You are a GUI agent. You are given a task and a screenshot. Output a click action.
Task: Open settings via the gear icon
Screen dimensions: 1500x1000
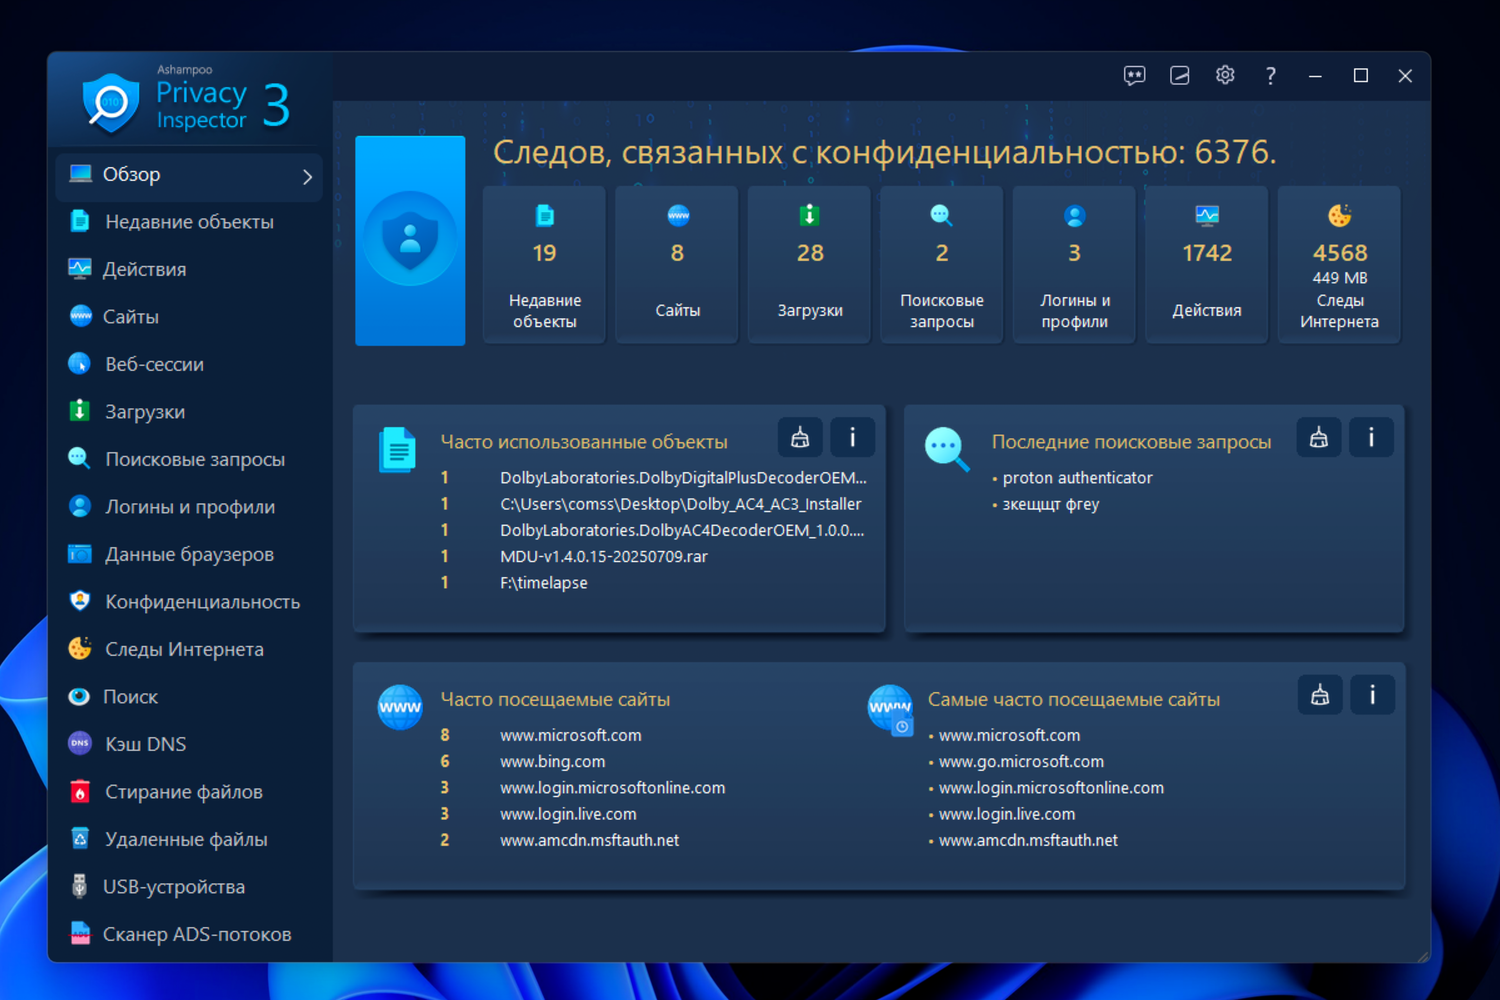[x=1225, y=76]
